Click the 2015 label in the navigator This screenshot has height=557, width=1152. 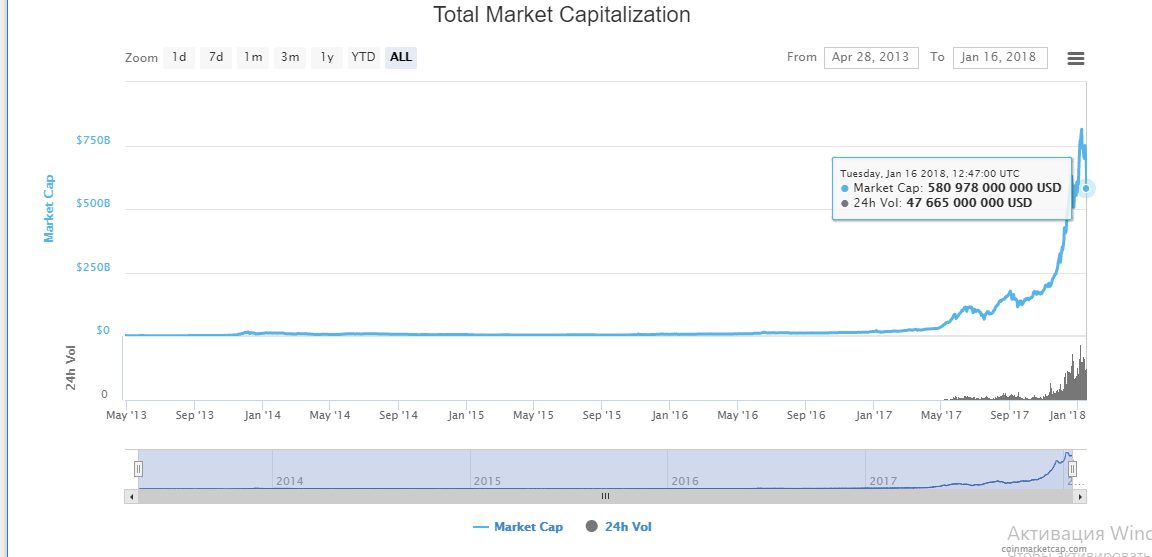coord(487,481)
